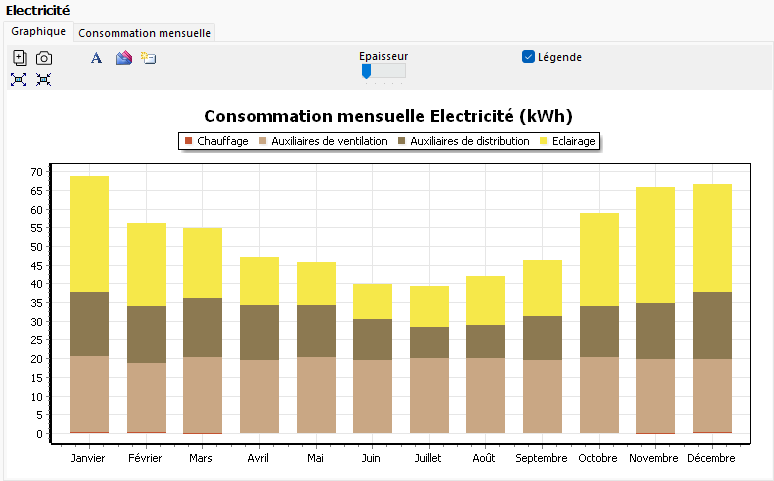Click the Chauffage legend label
The image size is (774, 481).
(223, 141)
